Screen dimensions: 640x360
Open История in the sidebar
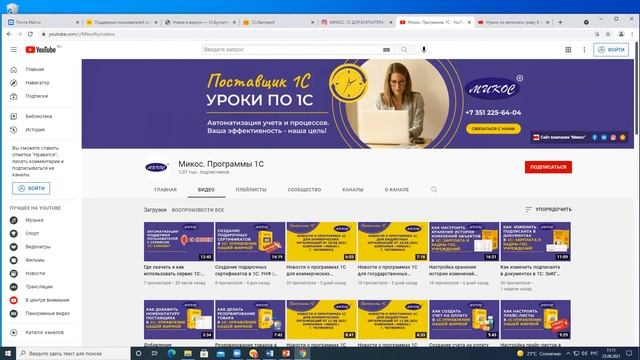[35, 130]
